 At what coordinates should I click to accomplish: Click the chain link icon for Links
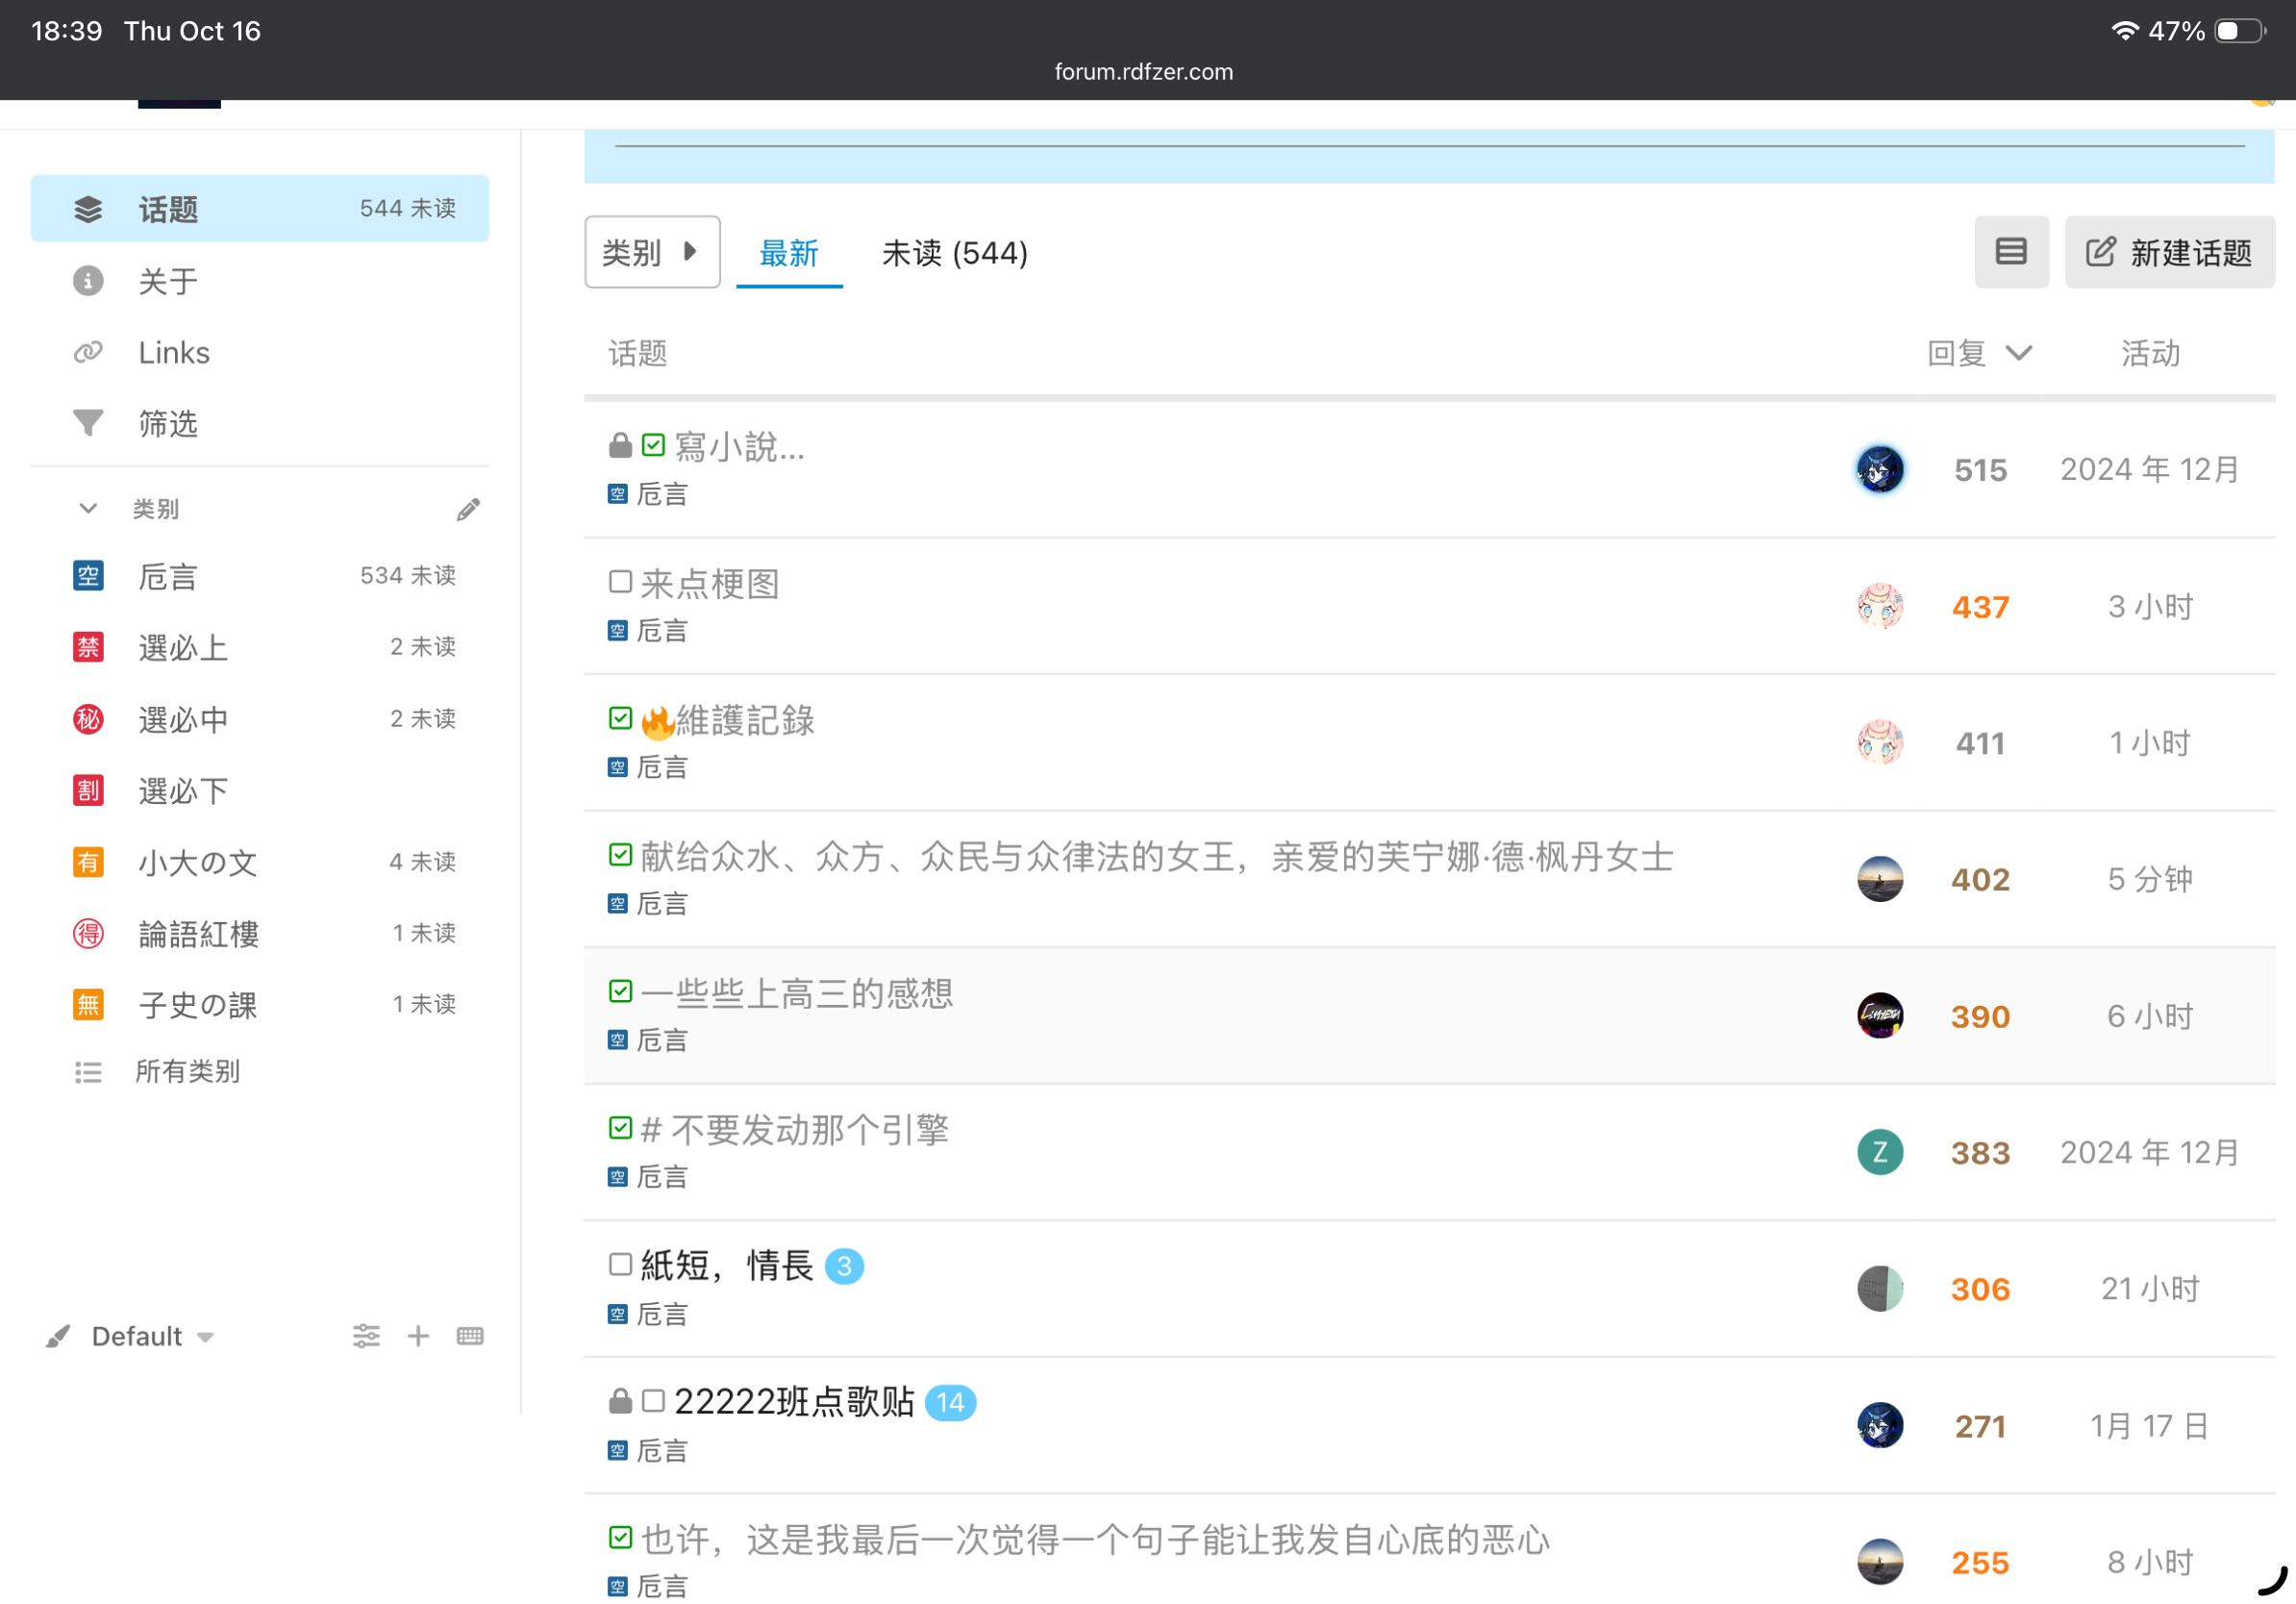(88, 352)
